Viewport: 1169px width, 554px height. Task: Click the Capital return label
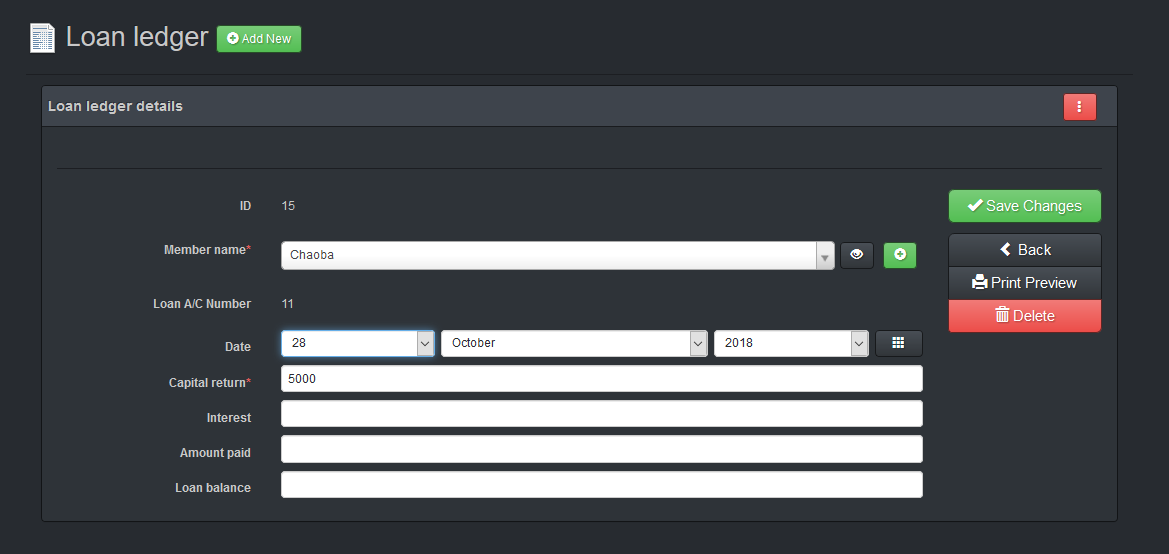[x=210, y=383]
